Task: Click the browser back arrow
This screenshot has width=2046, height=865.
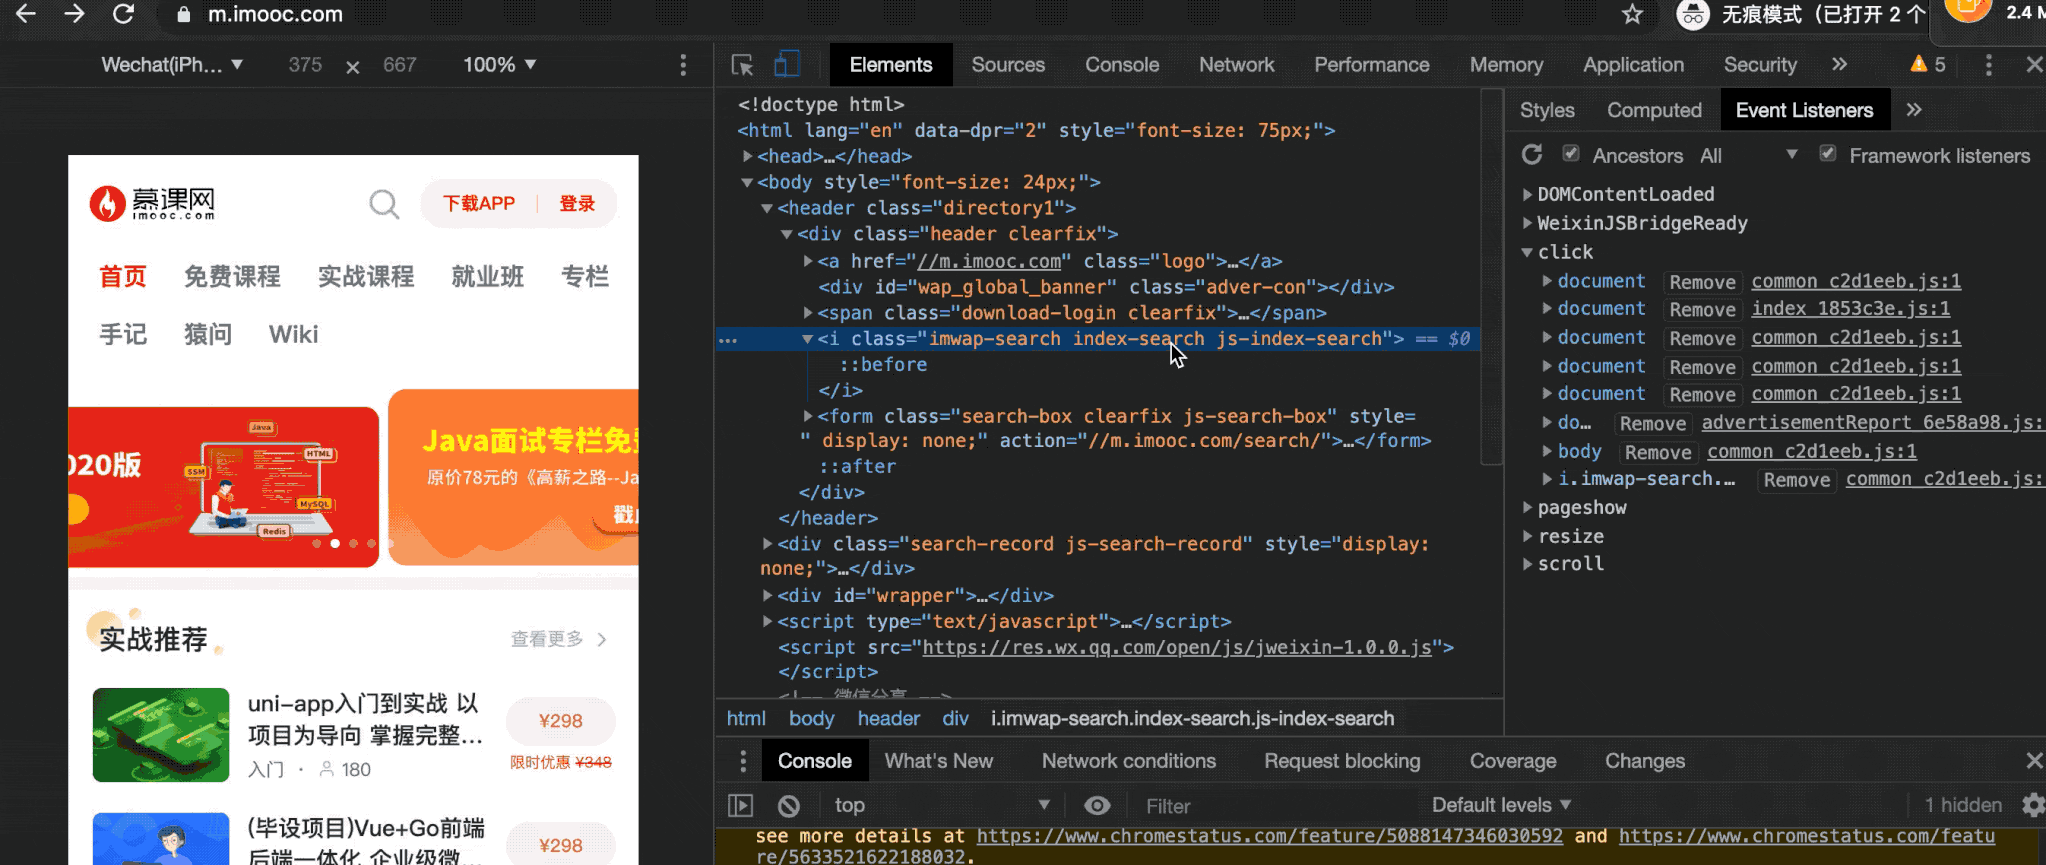Action: pos(26,14)
